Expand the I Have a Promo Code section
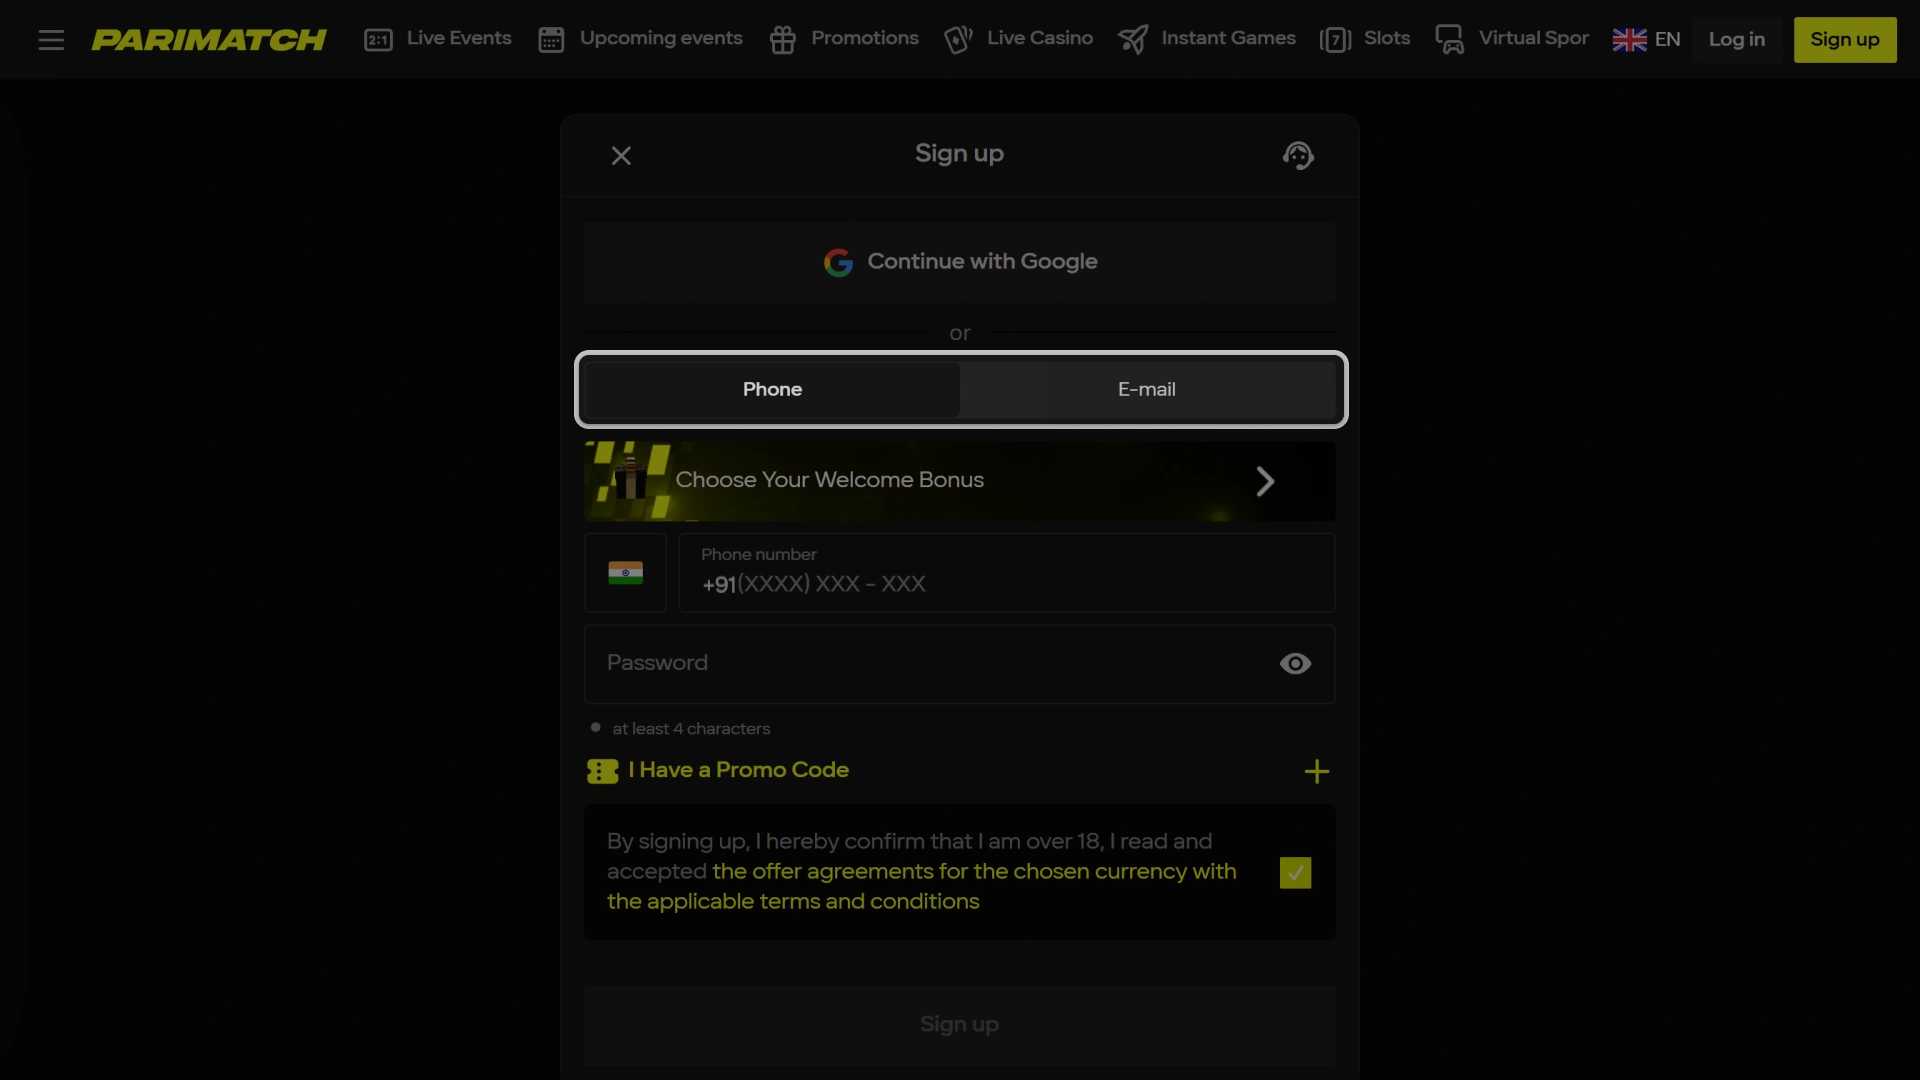Screen dimensions: 1920x1080 point(1316,771)
